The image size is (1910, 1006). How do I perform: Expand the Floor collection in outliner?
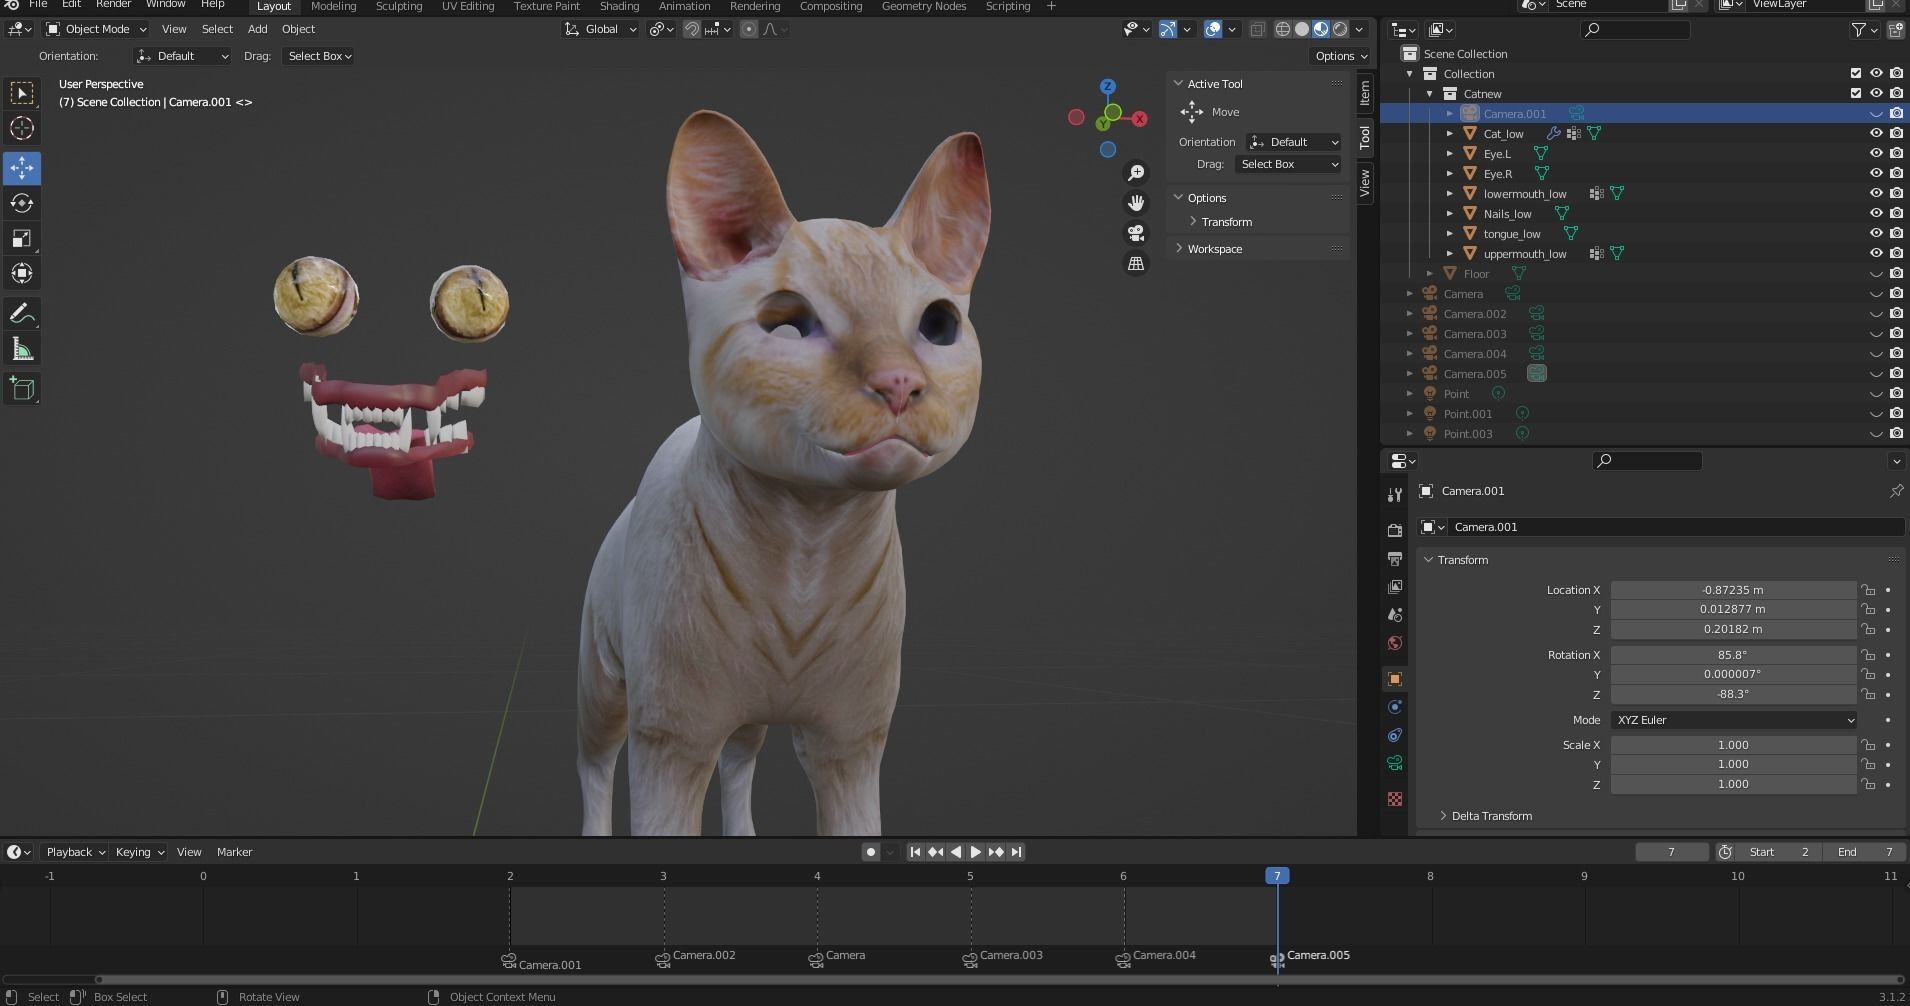click(x=1430, y=273)
